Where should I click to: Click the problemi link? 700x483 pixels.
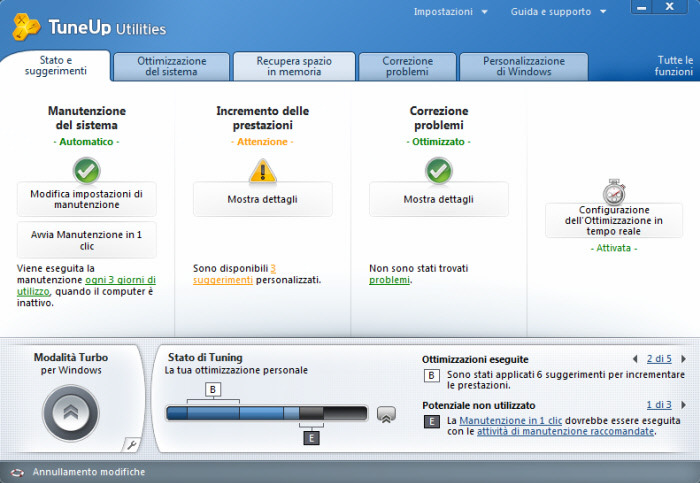pyautogui.click(x=389, y=280)
